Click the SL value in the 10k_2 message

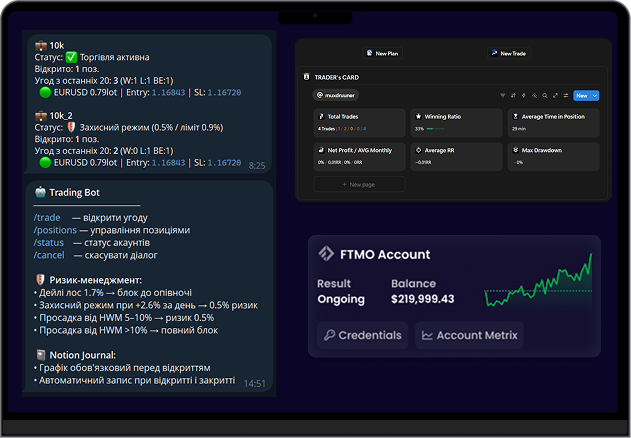point(224,163)
